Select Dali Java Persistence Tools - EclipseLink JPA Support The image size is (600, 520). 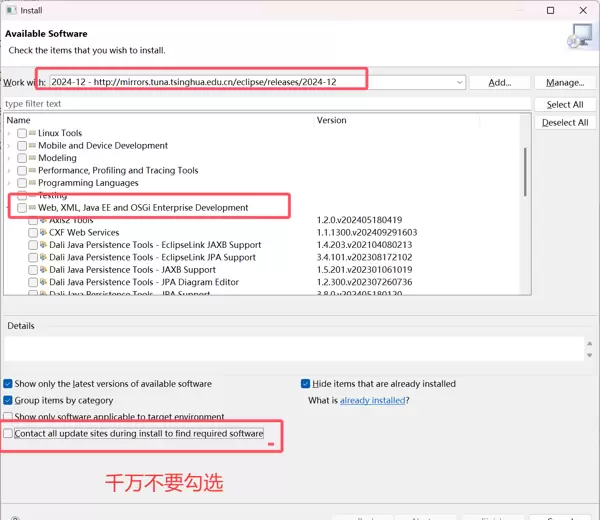pos(152,257)
